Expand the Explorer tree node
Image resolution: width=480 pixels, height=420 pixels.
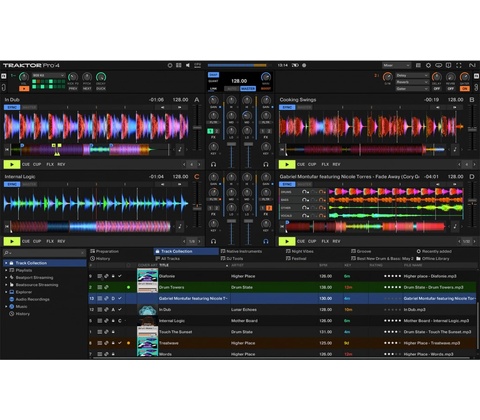(6, 292)
